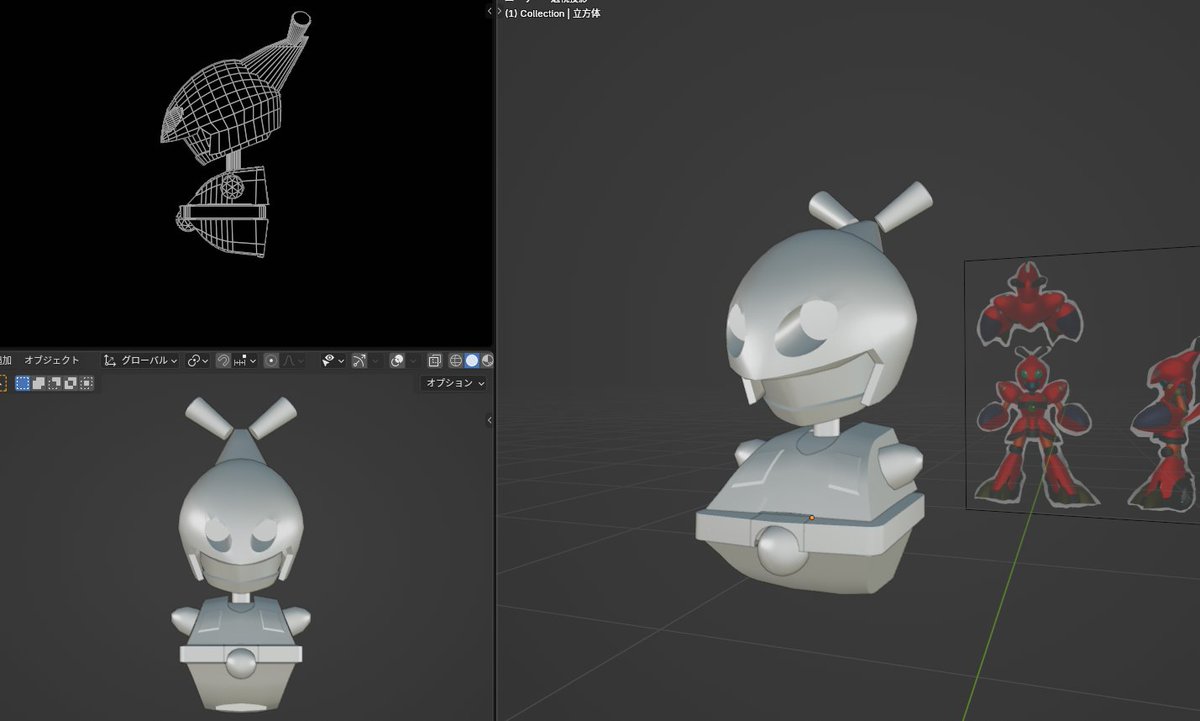Toggle the show overlays icon
Viewport: 1200px width, 721px height.
coord(398,360)
